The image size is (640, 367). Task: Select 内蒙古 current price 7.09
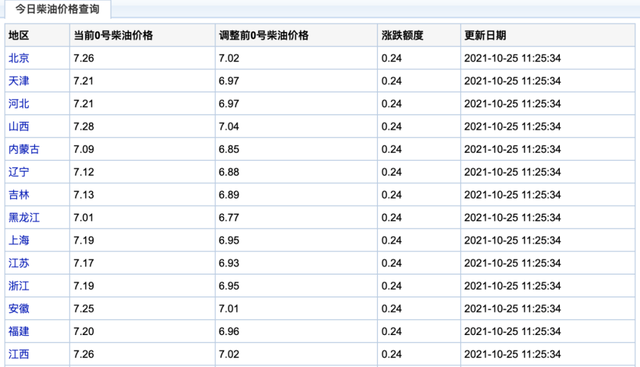(84, 149)
